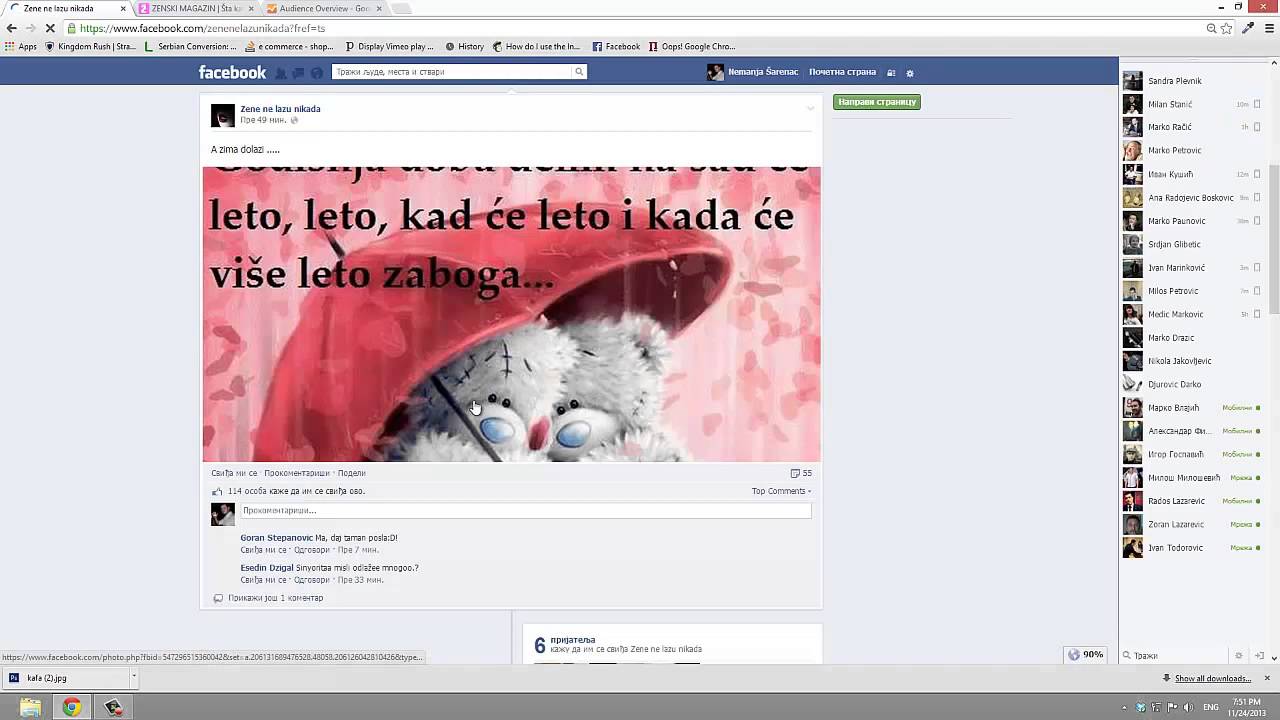The width and height of the screenshot is (1280, 720).
Task: Click Свиђа ми се under the post
Action: (x=234, y=473)
